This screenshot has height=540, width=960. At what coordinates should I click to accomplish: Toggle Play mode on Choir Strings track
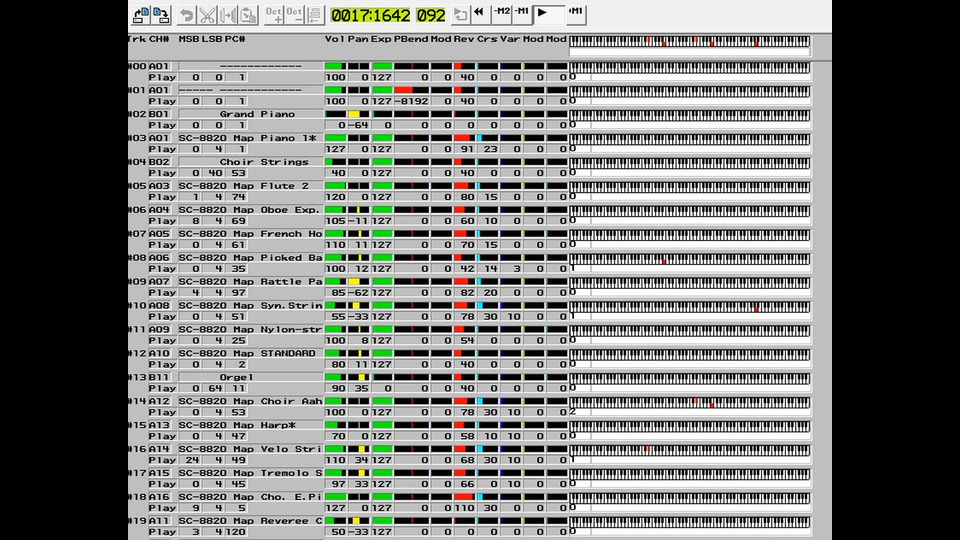[162, 173]
